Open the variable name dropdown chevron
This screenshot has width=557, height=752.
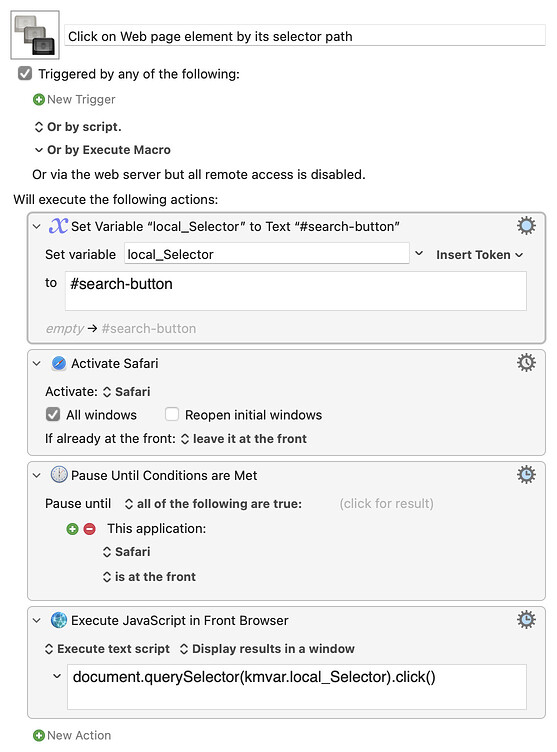[x=419, y=253]
